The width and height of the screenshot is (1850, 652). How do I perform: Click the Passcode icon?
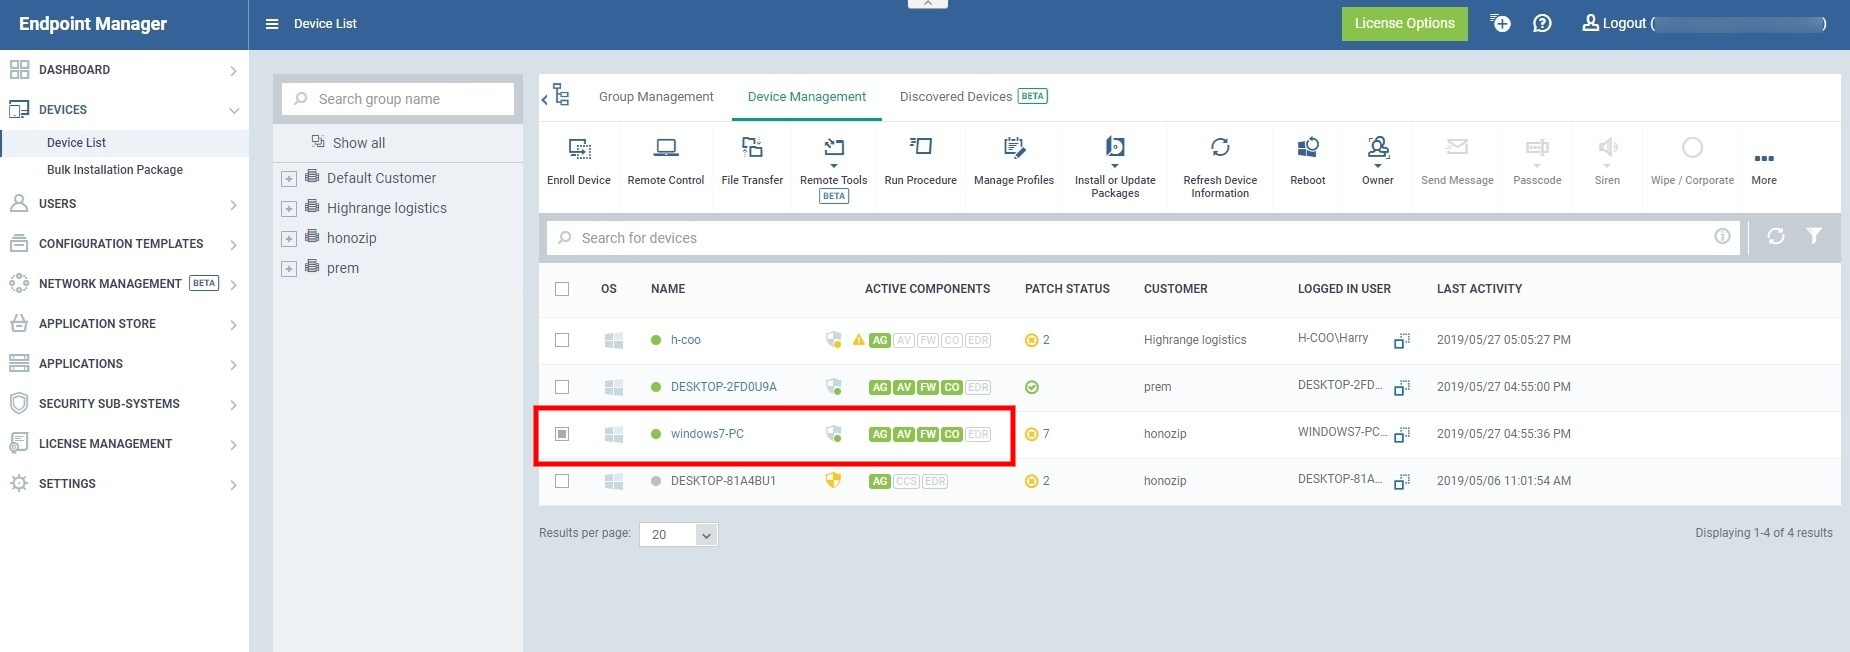pyautogui.click(x=1537, y=148)
